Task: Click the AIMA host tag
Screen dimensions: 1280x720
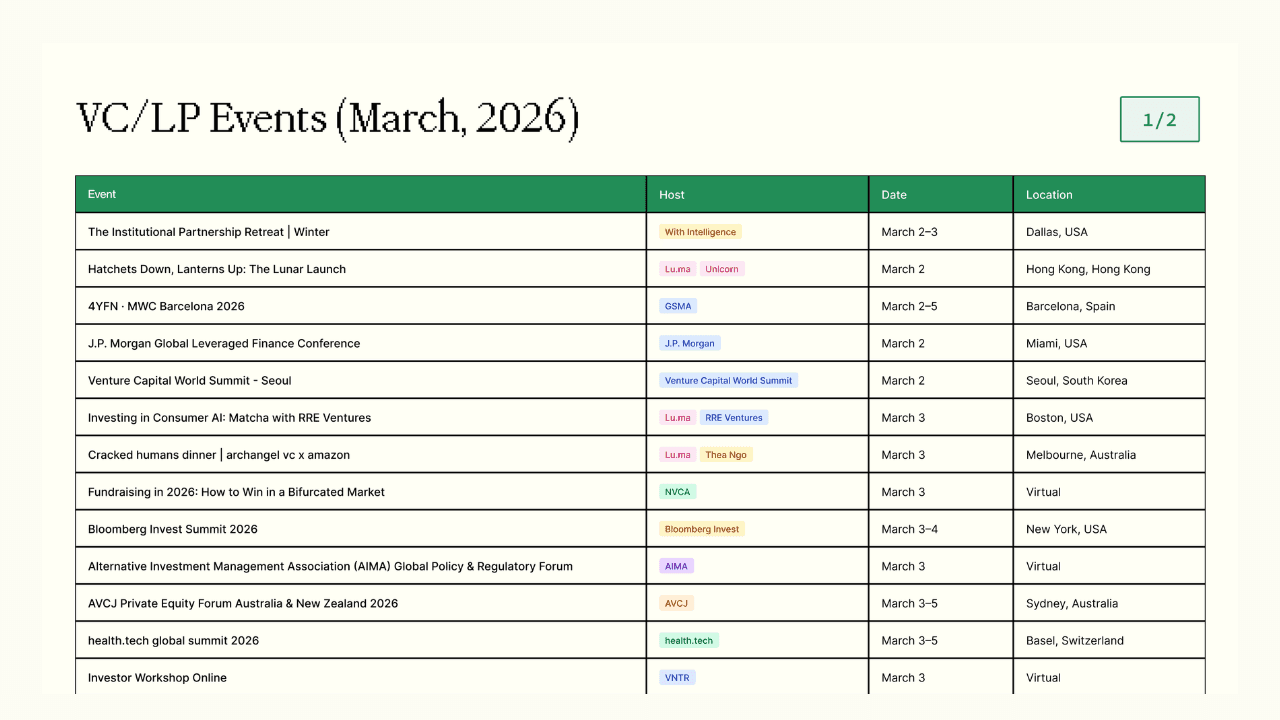Action: pos(676,566)
